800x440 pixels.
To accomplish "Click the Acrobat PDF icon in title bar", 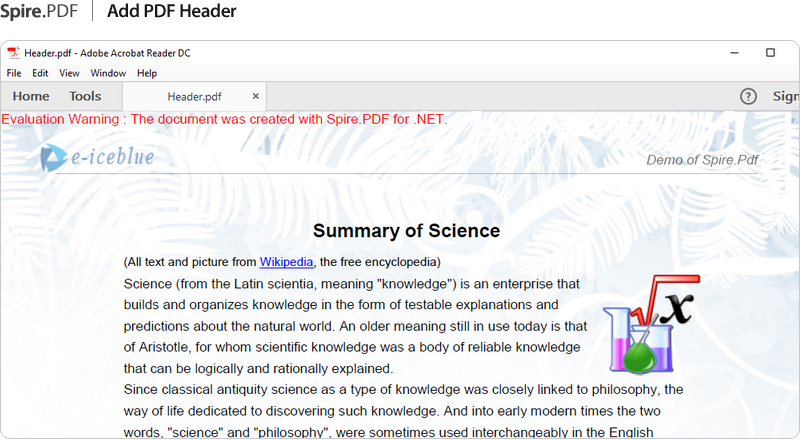I will click(14, 53).
